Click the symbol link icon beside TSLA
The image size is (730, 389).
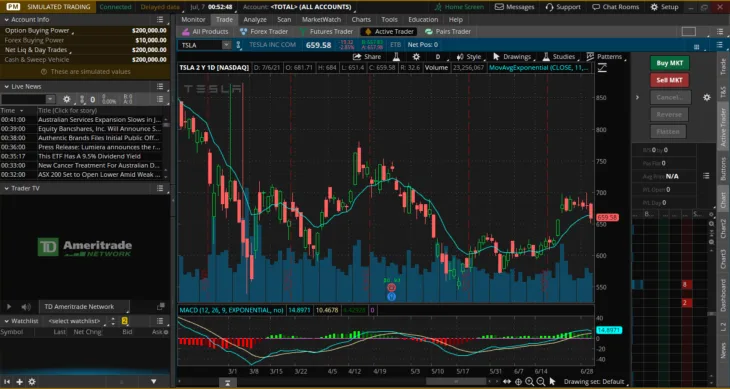[x=239, y=45]
